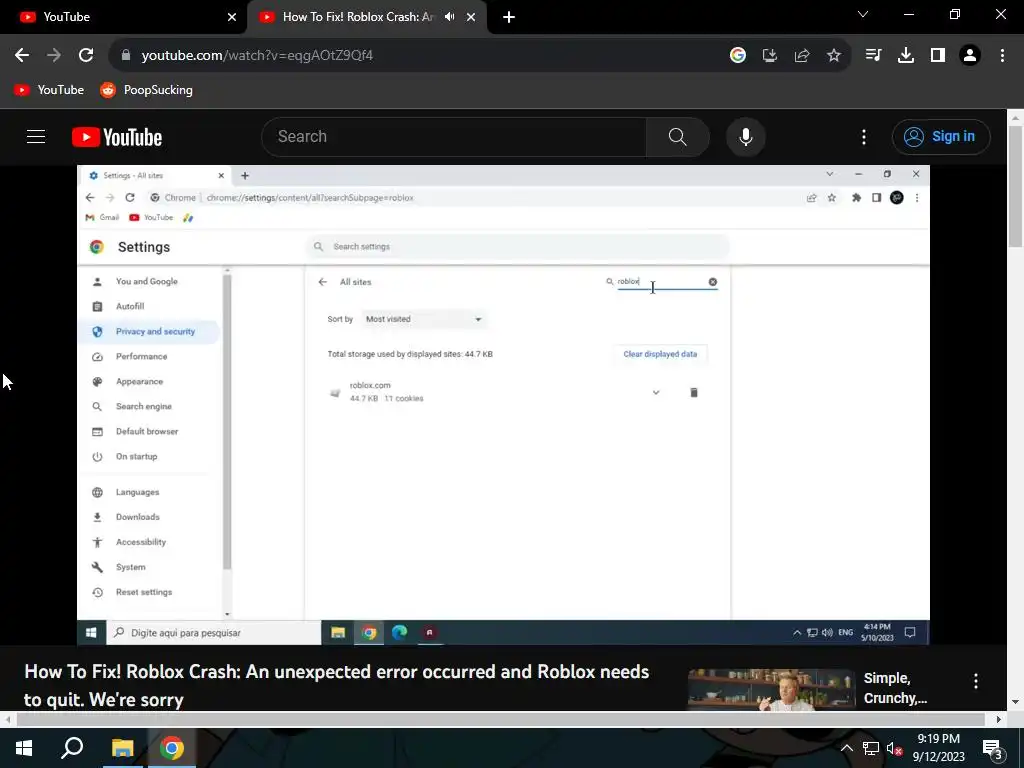Click the Chrome taskbar icon
The width and height of the screenshot is (1024, 768).
tap(172, 748)
